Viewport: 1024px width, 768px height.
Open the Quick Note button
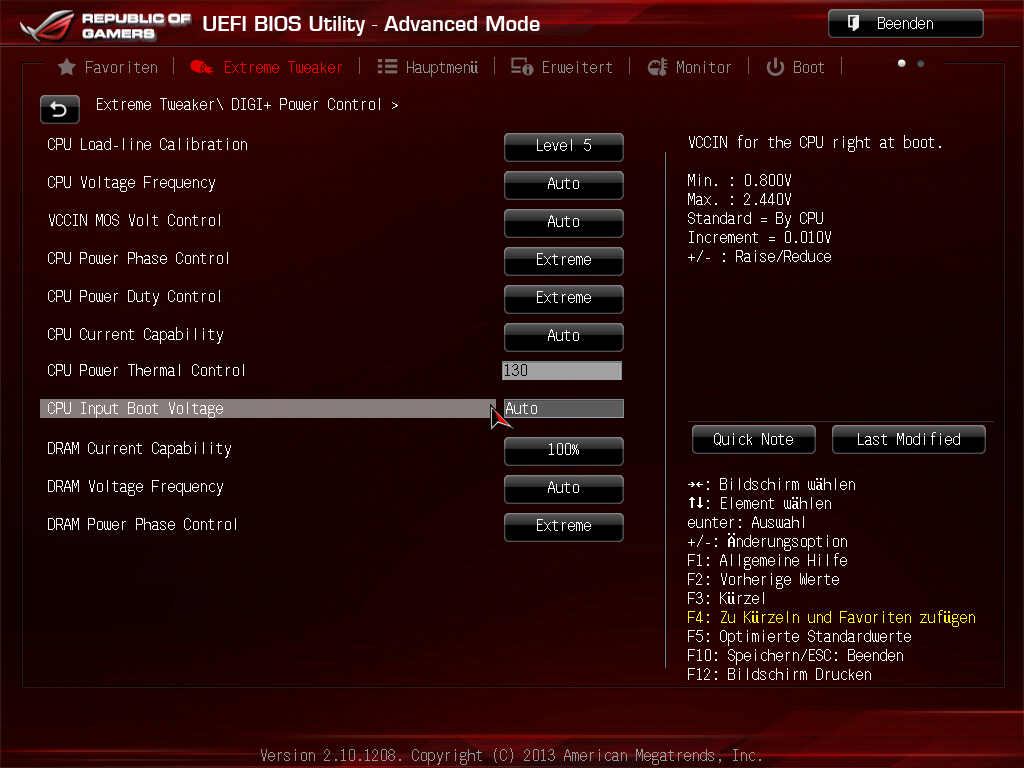[754, 440]
